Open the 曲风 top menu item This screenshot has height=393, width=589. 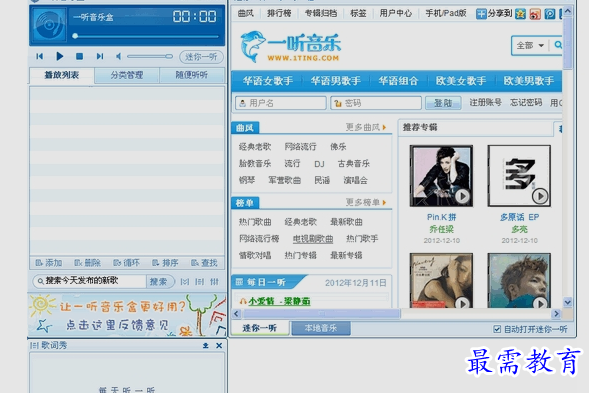click(246, 14)
